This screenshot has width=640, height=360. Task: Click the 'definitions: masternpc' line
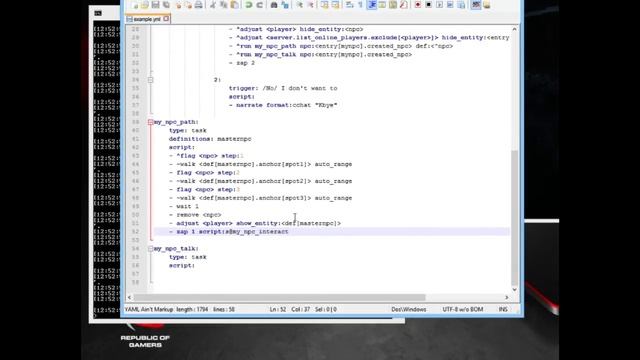point(210,139)
